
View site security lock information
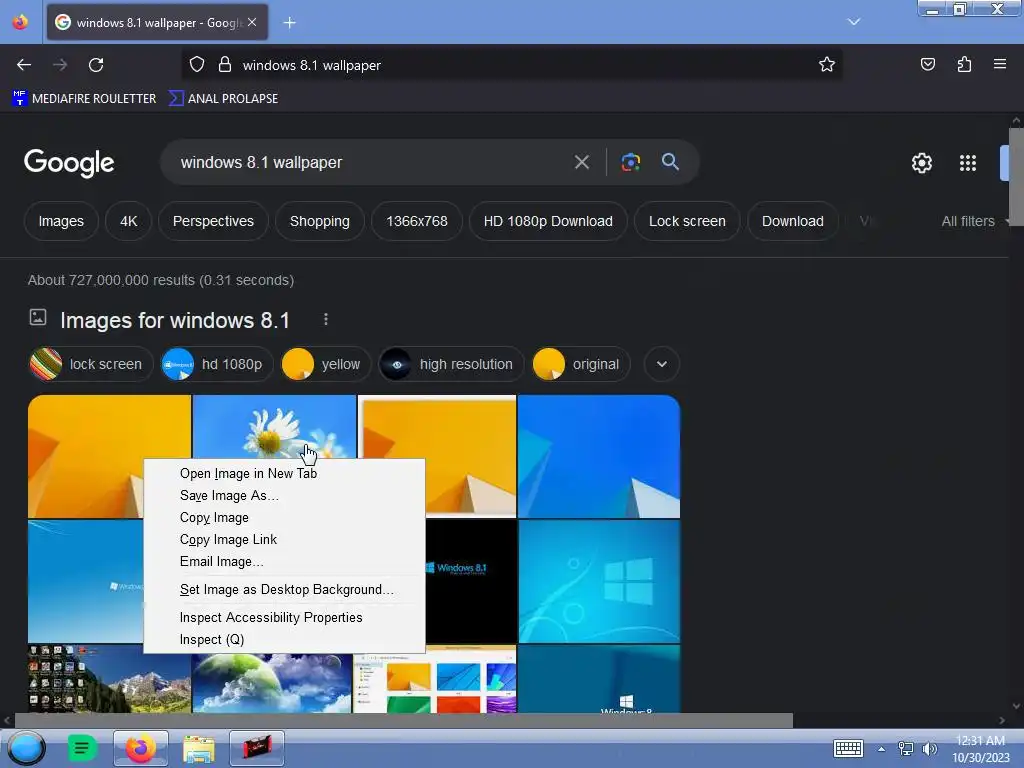[225, 65]
